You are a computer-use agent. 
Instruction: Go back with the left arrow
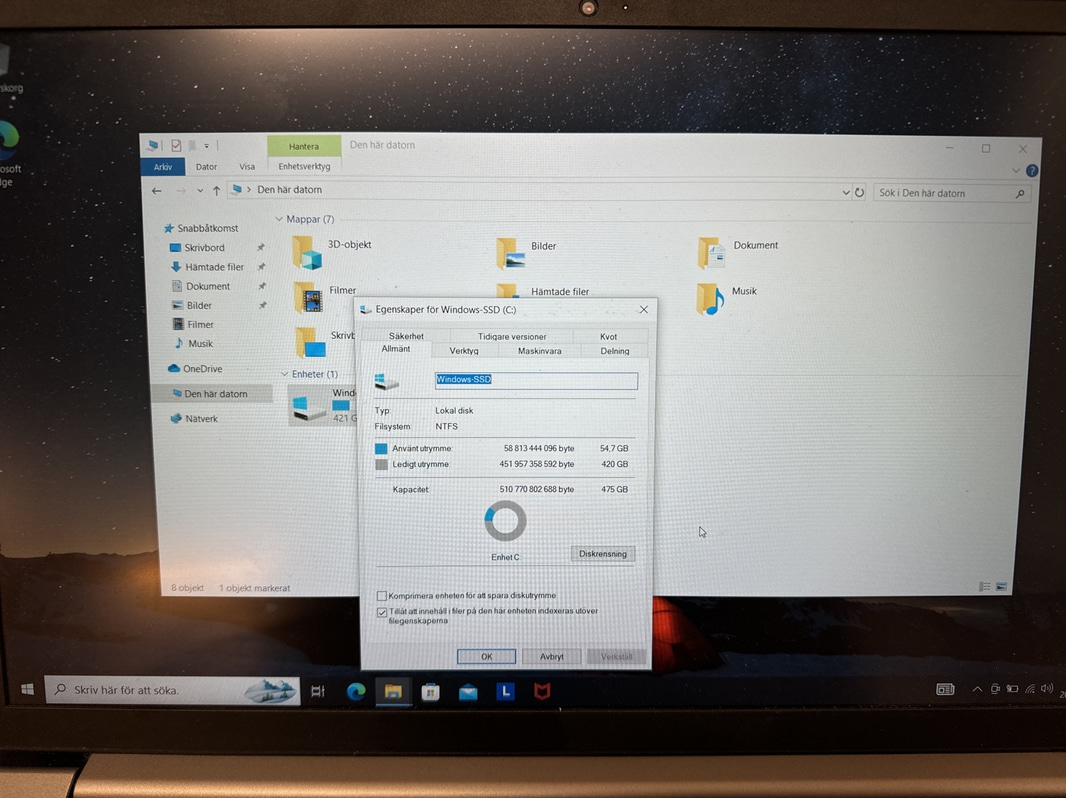coord(157,191)
